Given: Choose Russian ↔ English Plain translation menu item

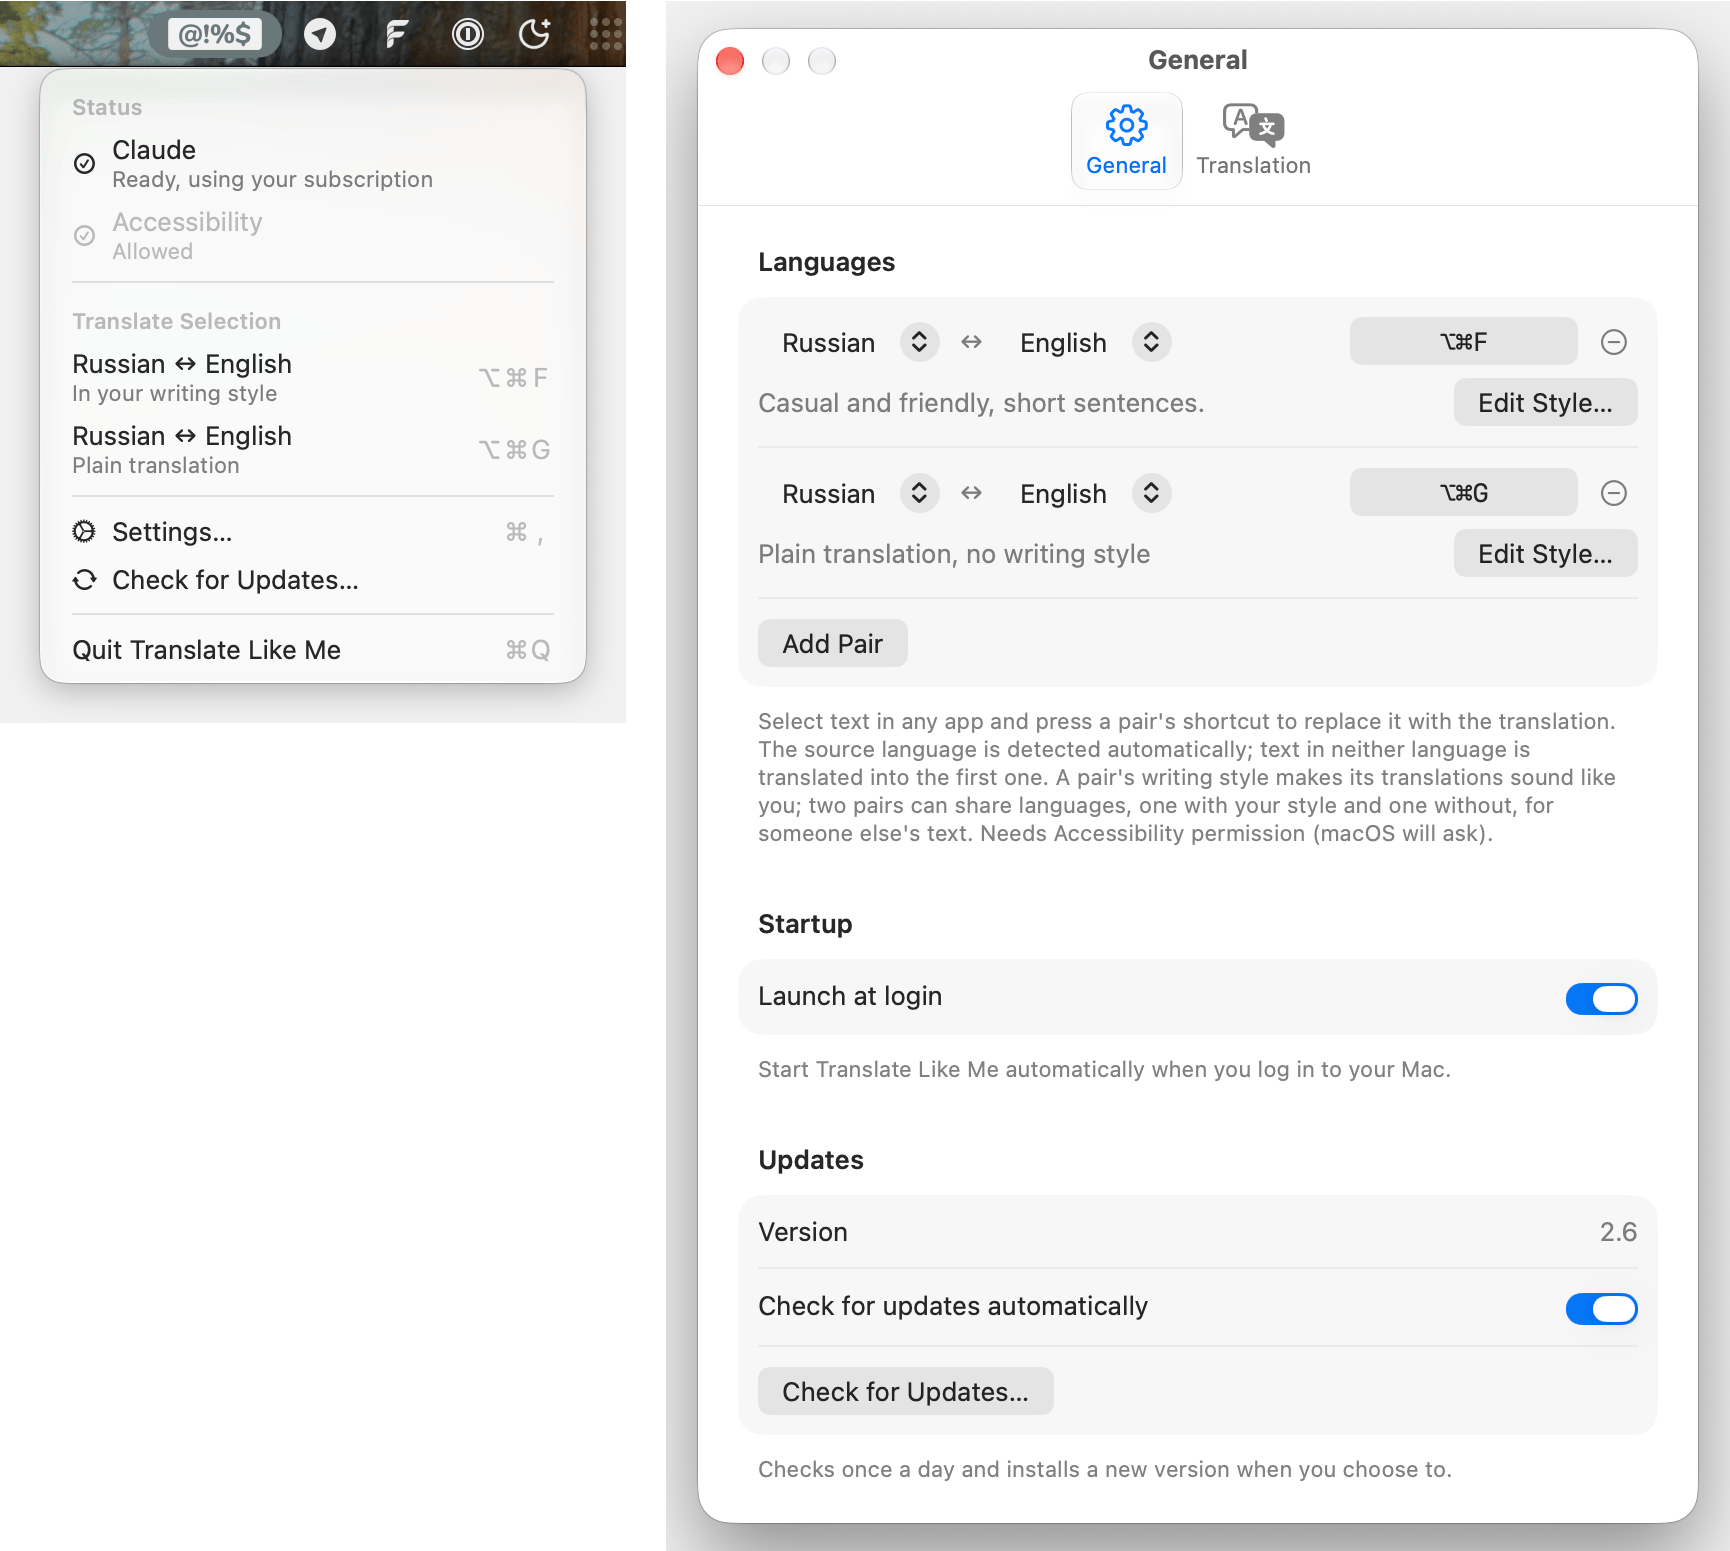Looking at the screenshot, I should click(x=312, y=449).
